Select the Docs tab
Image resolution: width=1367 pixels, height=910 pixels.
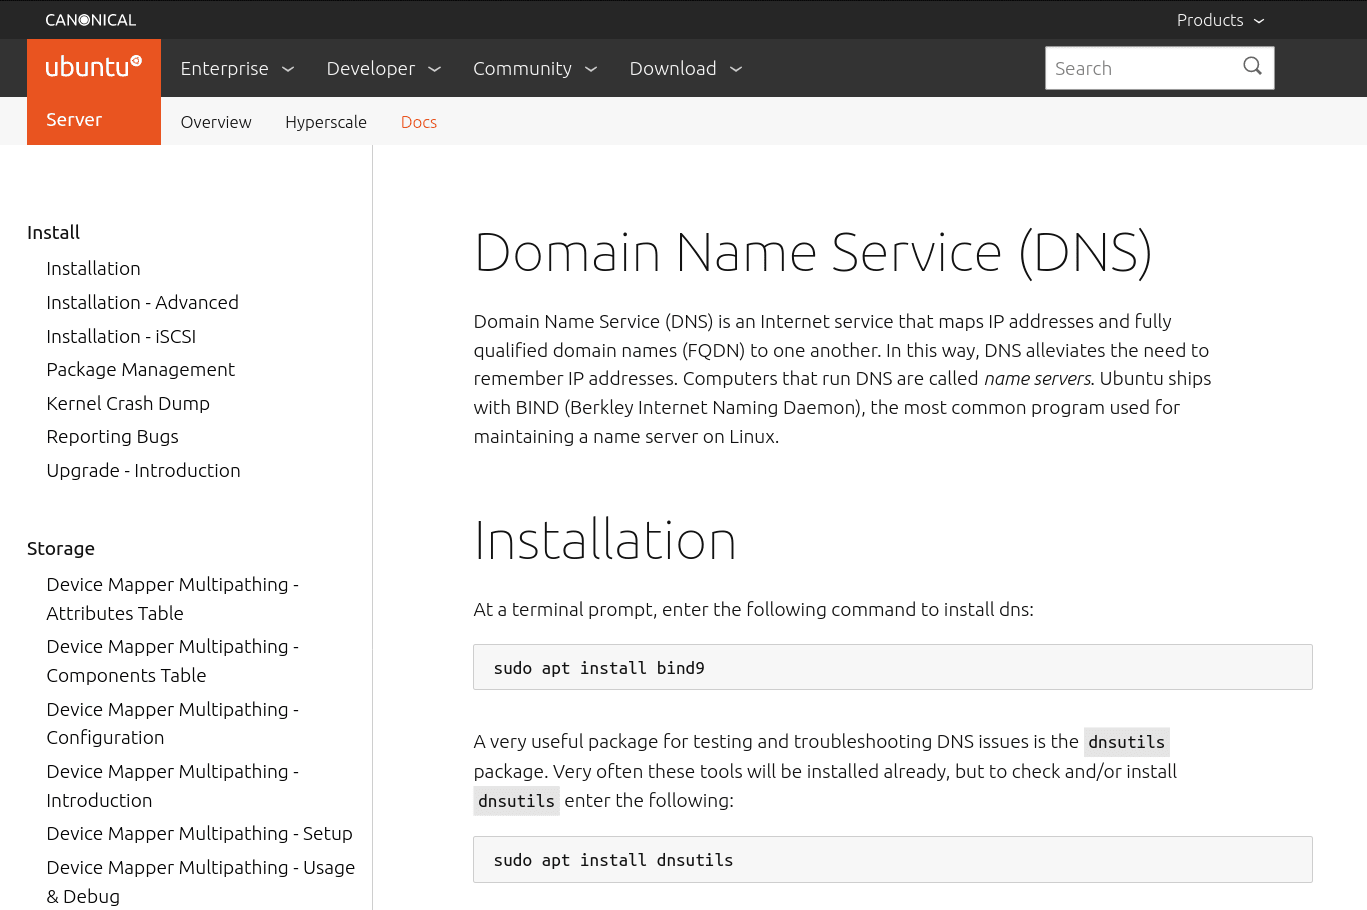pos(419,122)
